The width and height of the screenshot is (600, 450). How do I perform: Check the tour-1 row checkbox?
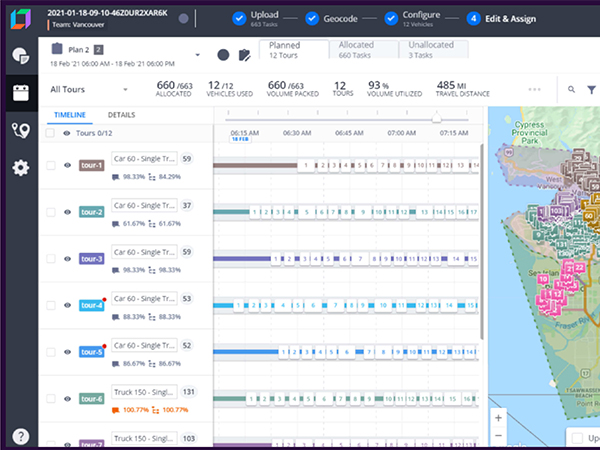coord(51,165)
